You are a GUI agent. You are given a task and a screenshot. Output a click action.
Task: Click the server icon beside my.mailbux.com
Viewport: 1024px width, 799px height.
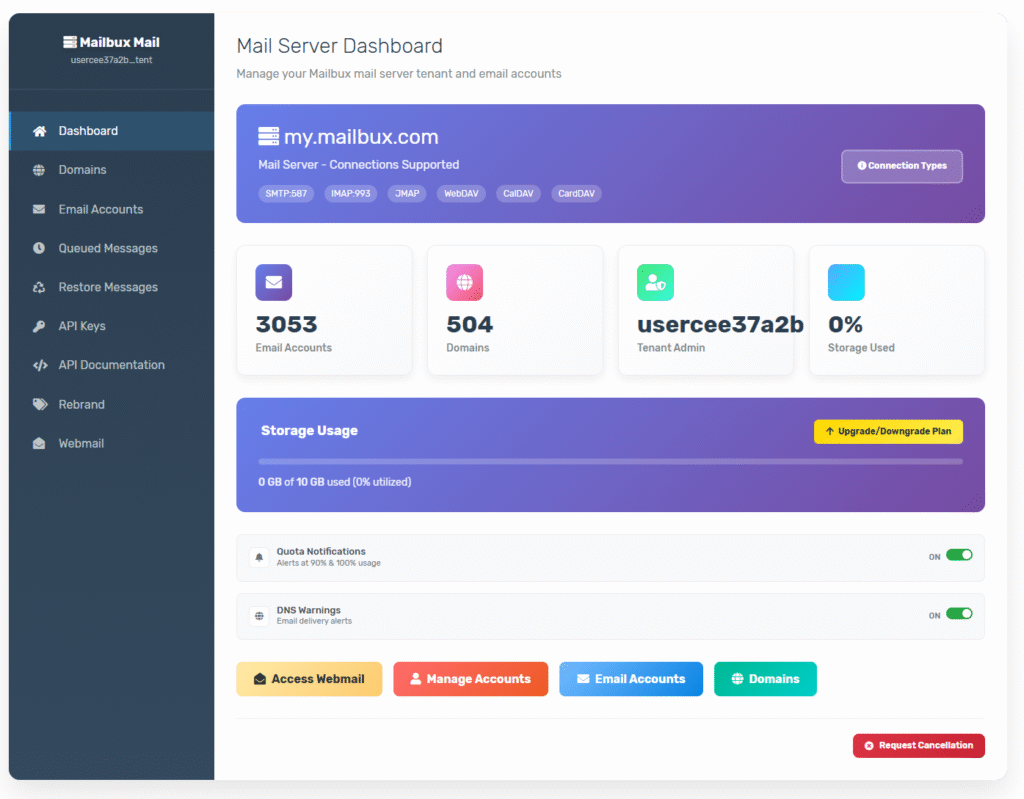tap(268, 137)
